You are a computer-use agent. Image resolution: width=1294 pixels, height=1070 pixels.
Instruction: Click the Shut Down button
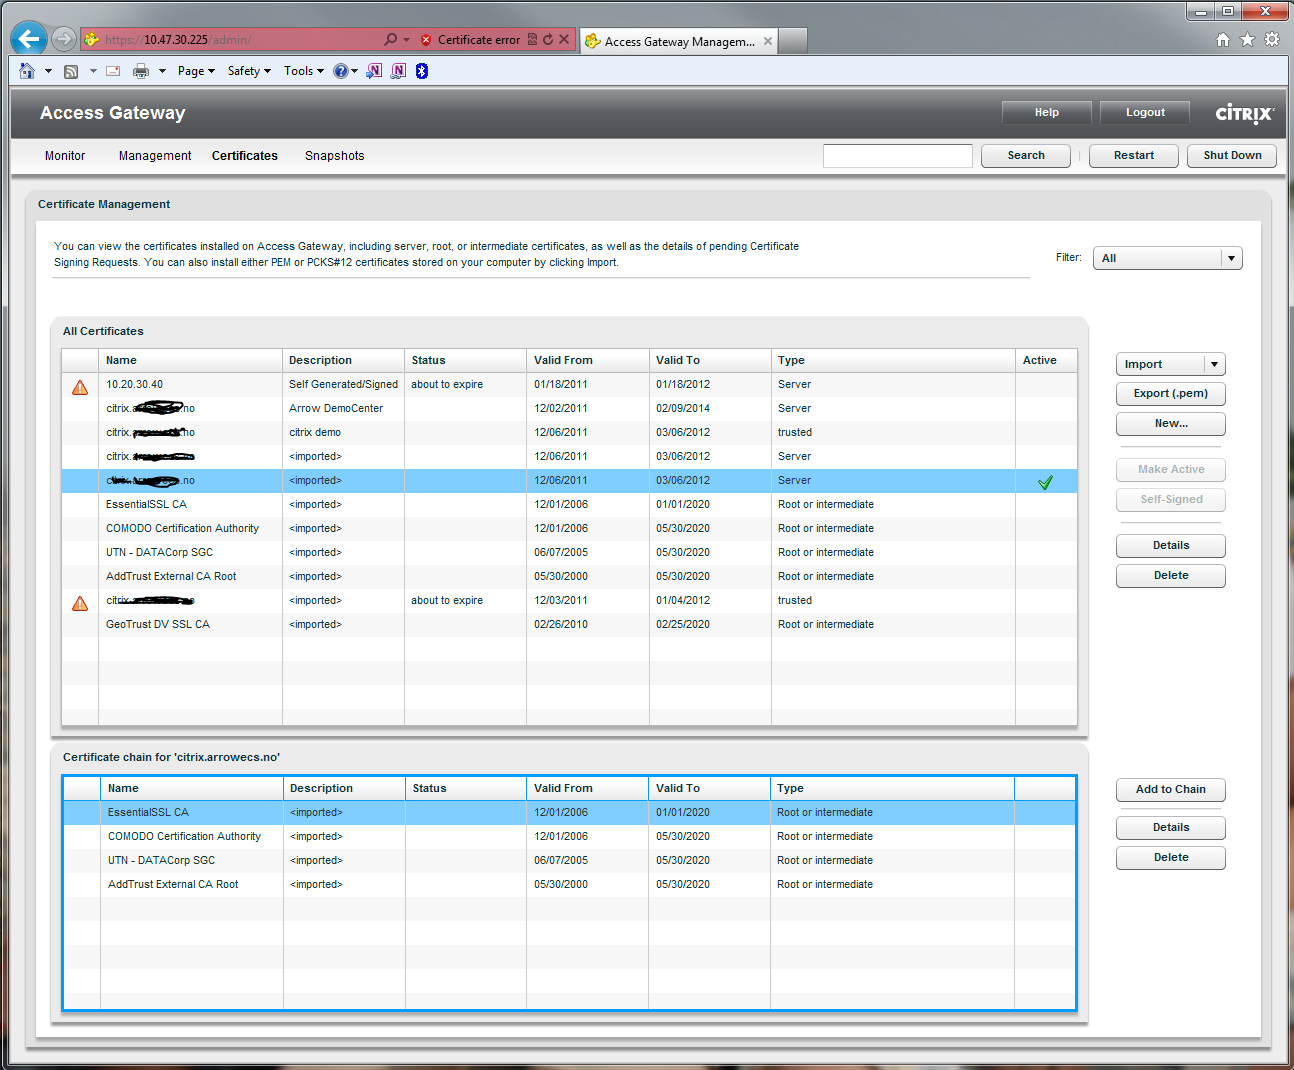tap(1232, 156)
